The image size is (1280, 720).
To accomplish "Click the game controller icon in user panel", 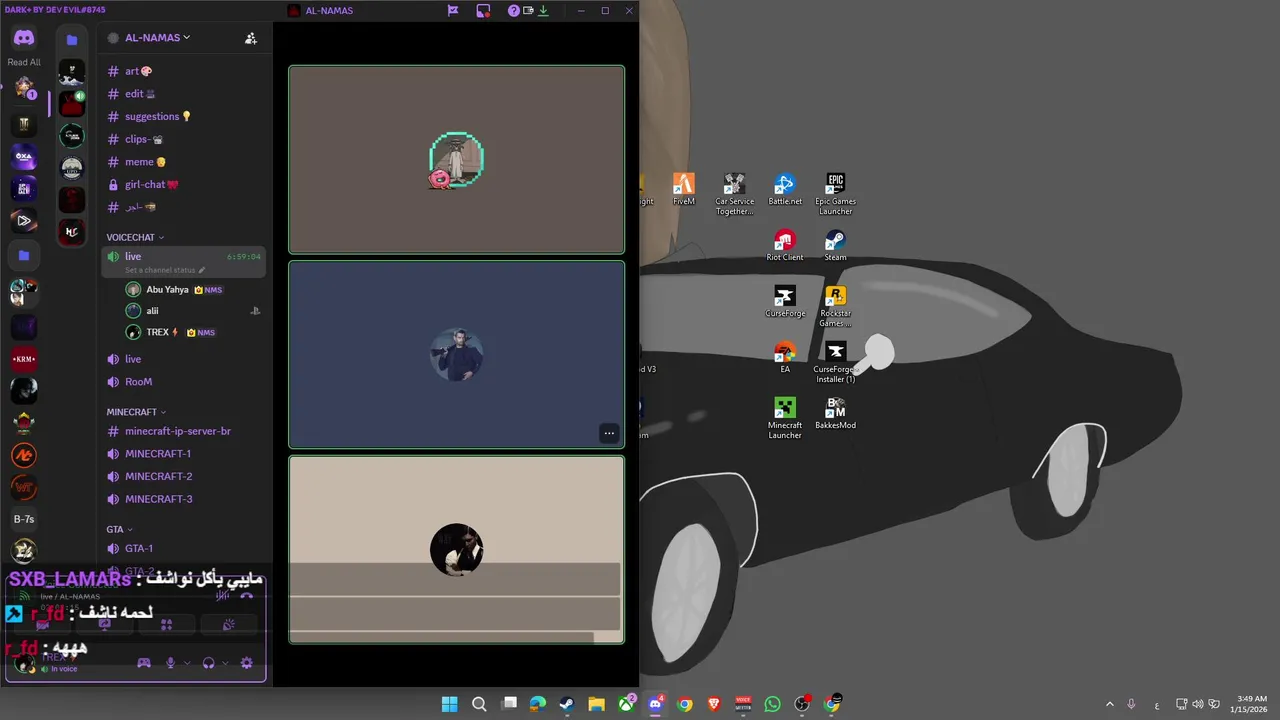I will tap(144, 663).
